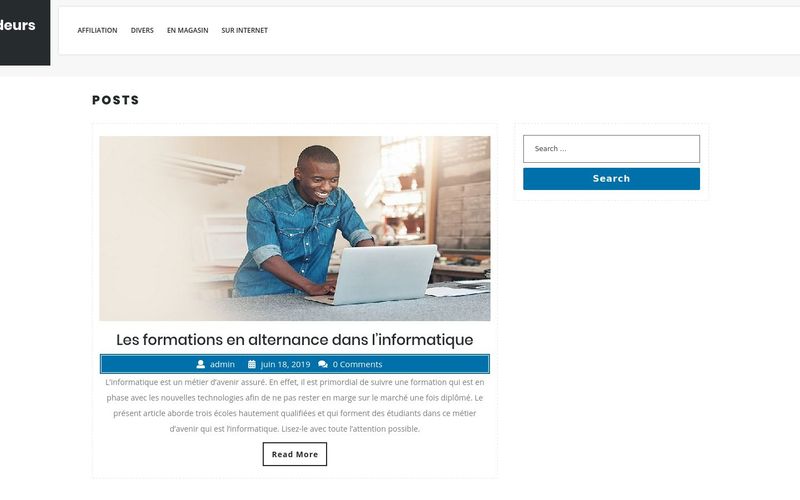Click the featured image of man with laptop
800x500 pixels.
294,228
